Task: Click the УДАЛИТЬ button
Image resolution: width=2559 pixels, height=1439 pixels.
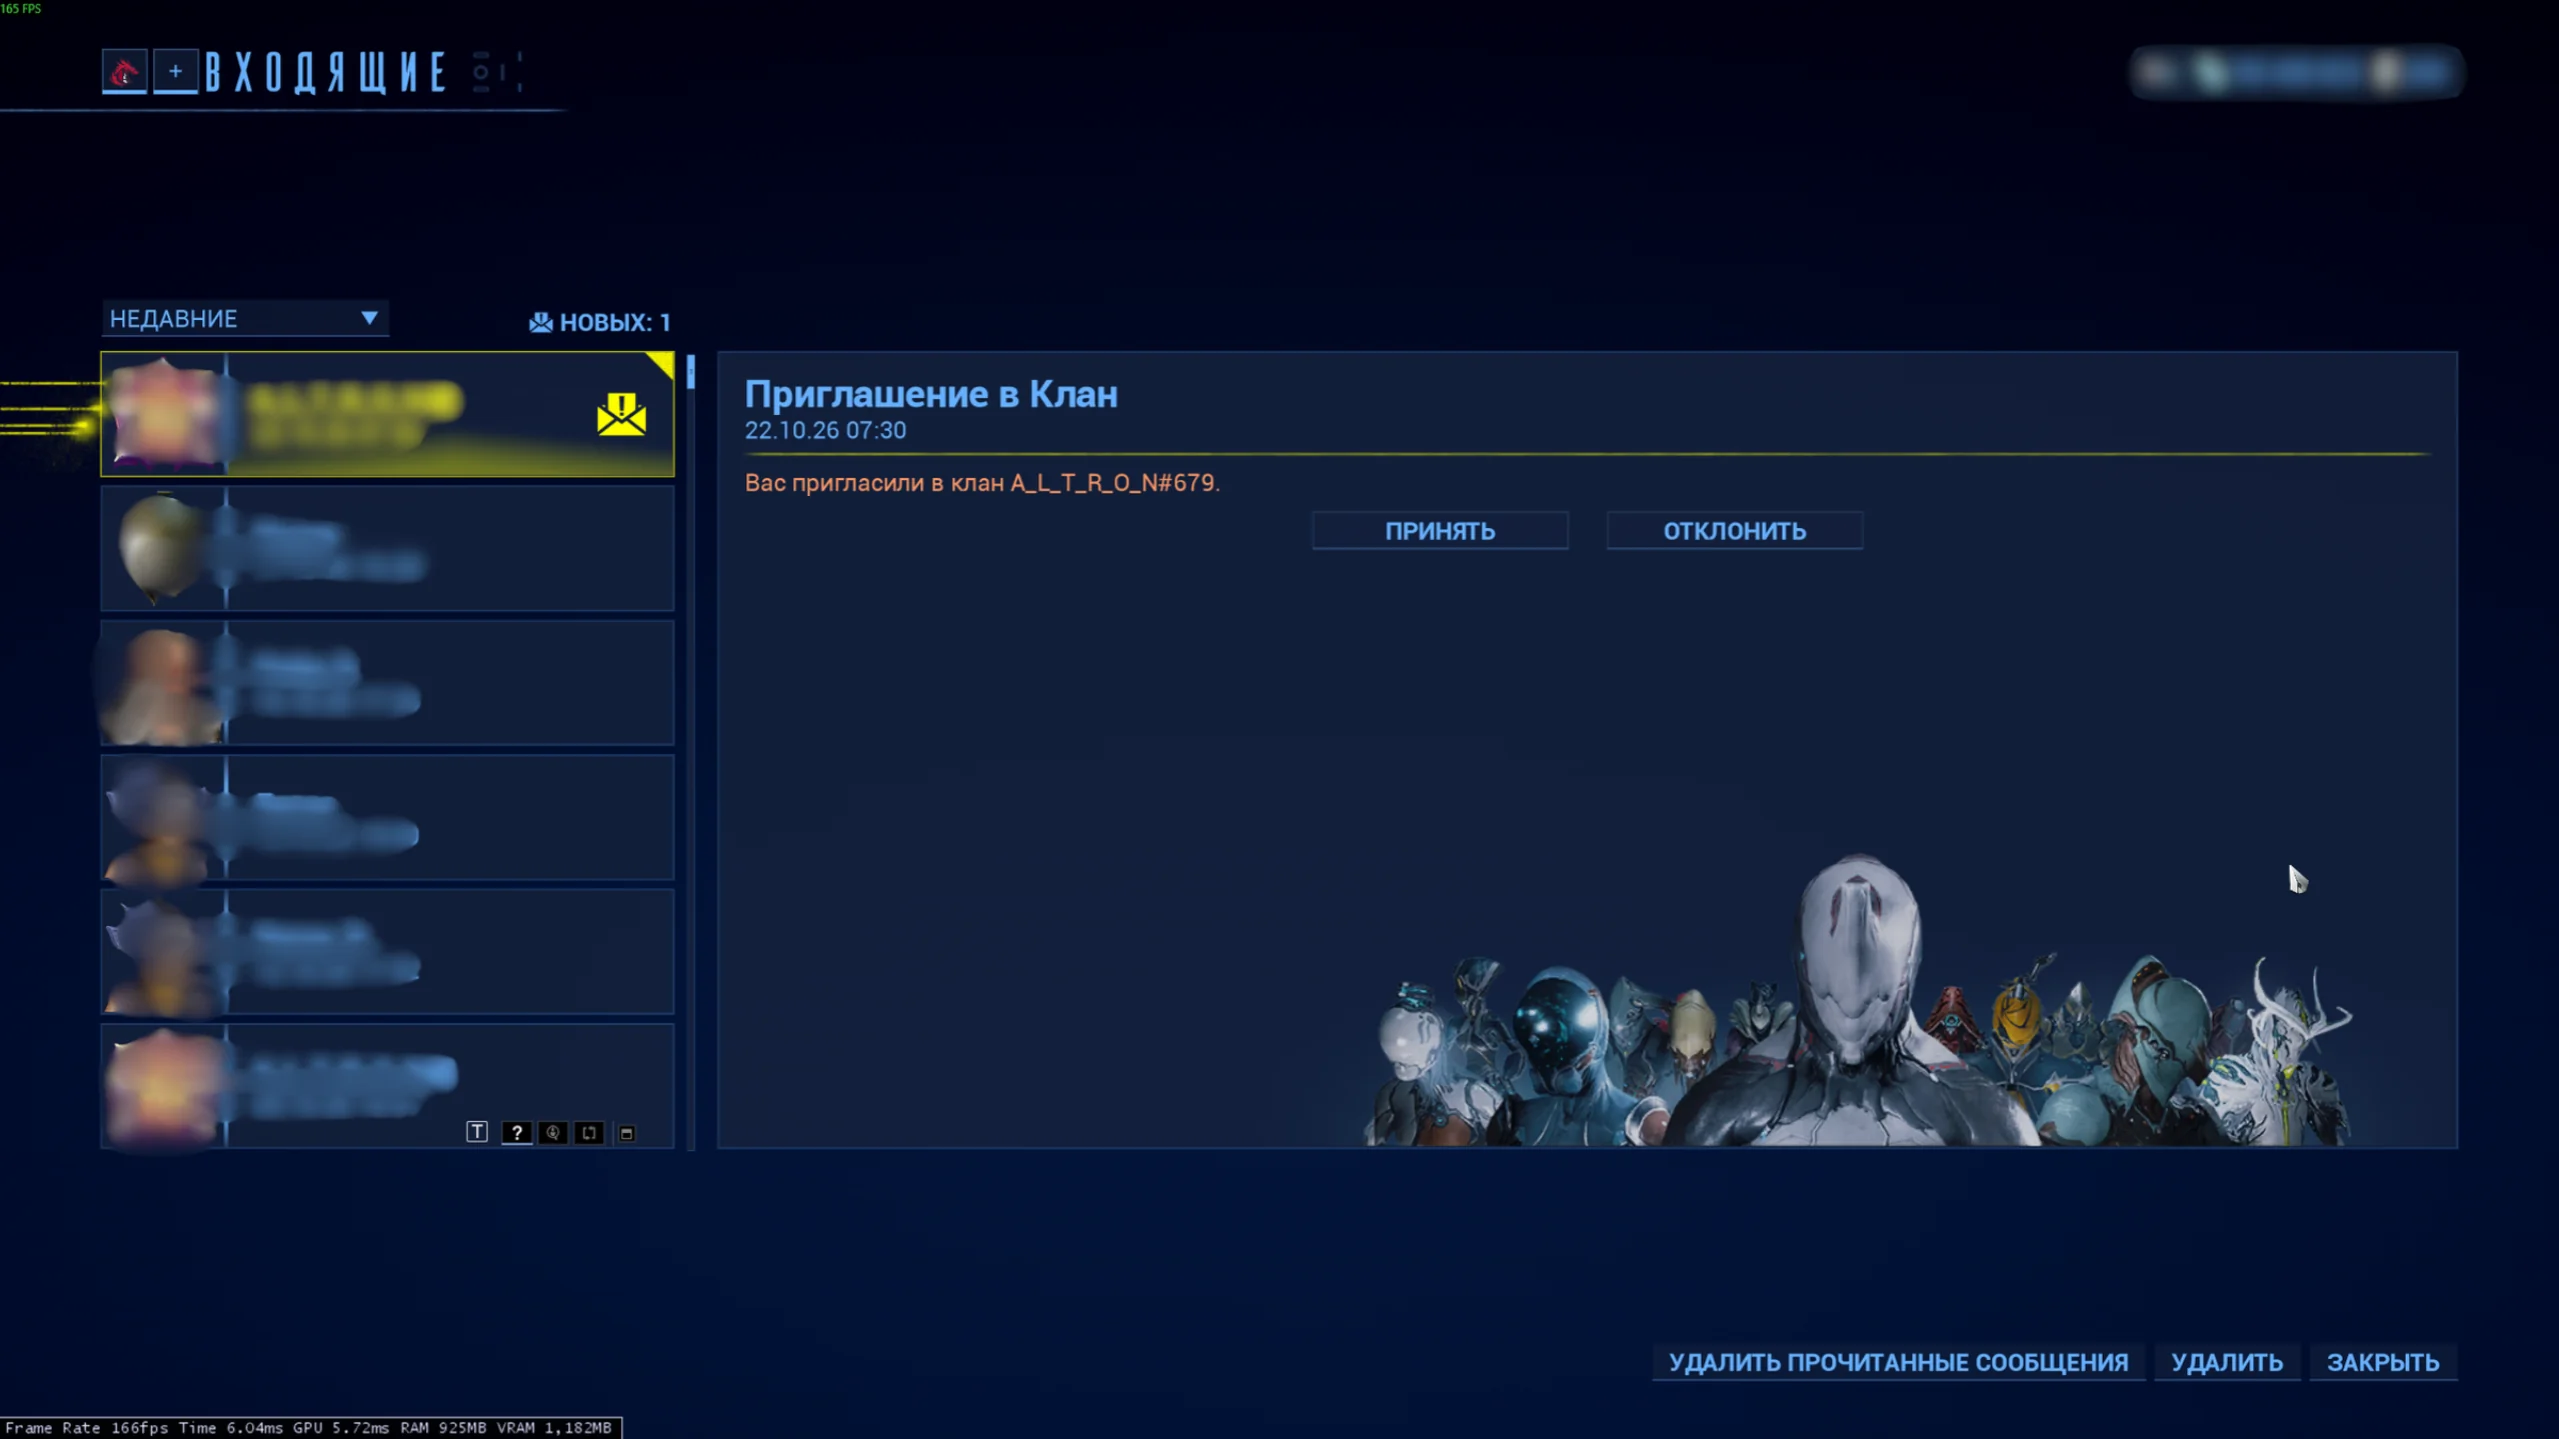Action: tap(2227, 1362)
